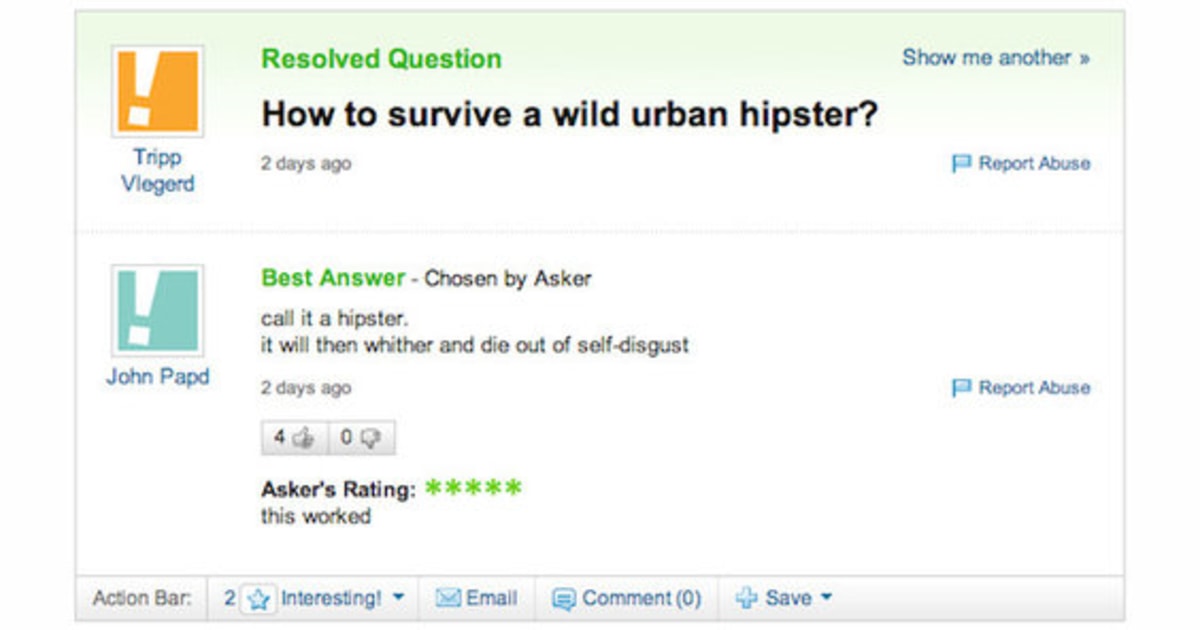Click the Report Abuse flag beside the question

(x=963, y=163)
